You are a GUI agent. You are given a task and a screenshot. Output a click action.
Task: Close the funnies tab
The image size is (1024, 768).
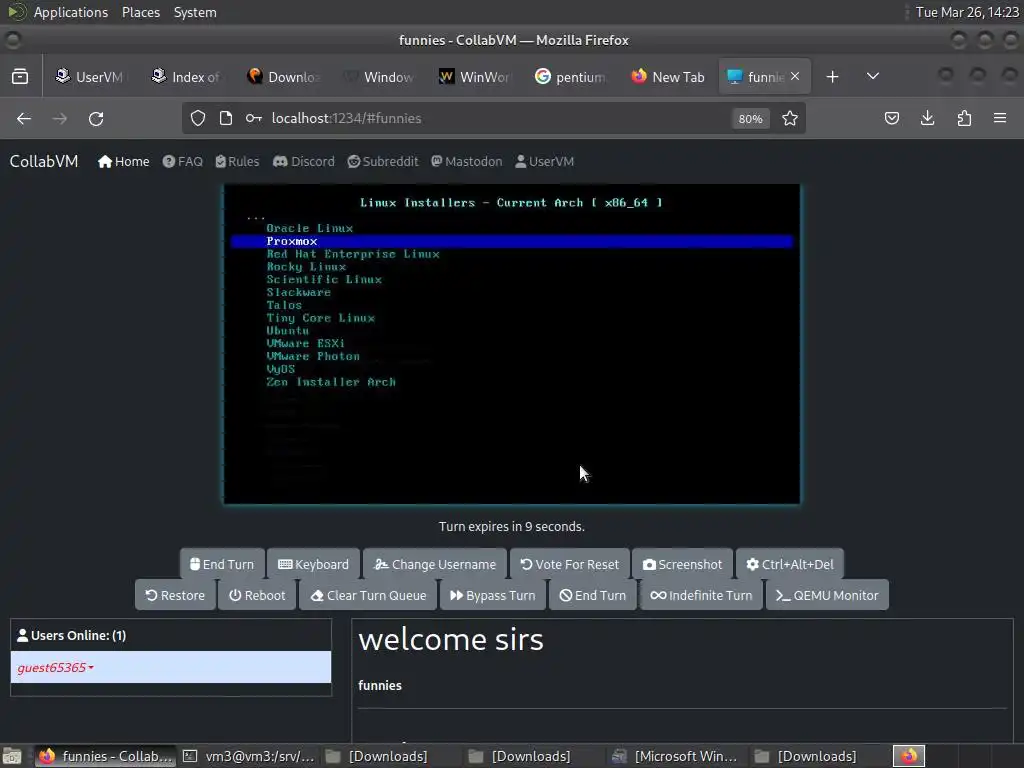point(795,76)
